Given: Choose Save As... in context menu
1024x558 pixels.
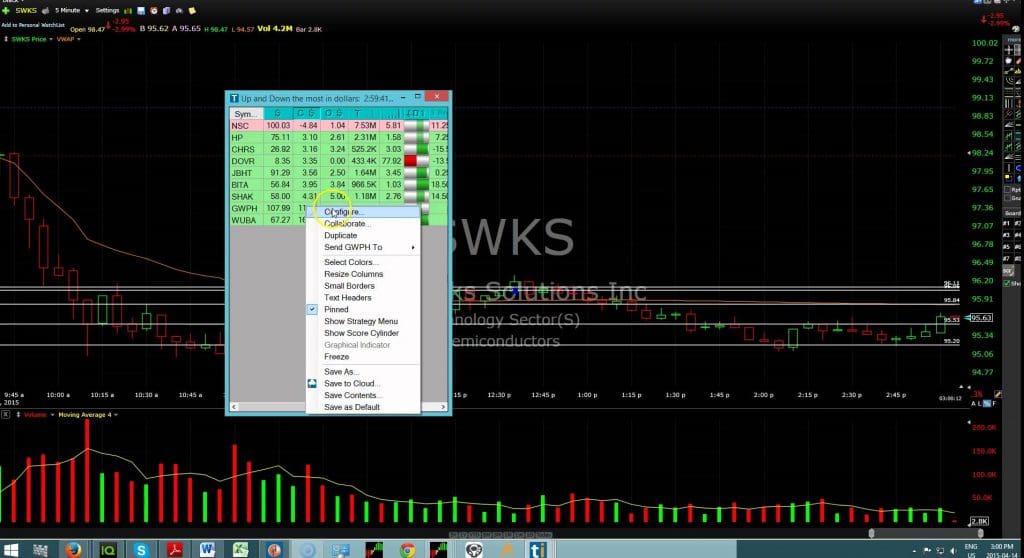Looking at the screenshot, I should [x=363, y=372].
